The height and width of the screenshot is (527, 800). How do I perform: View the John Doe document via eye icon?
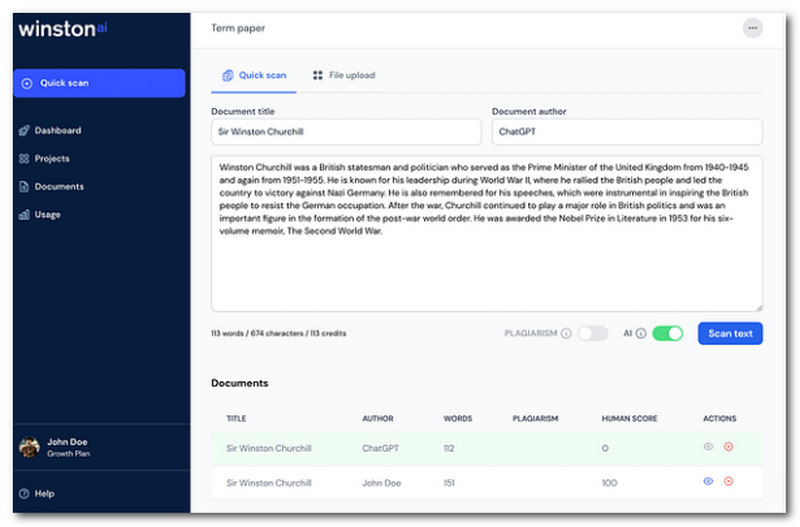click(x=708, y=481)
